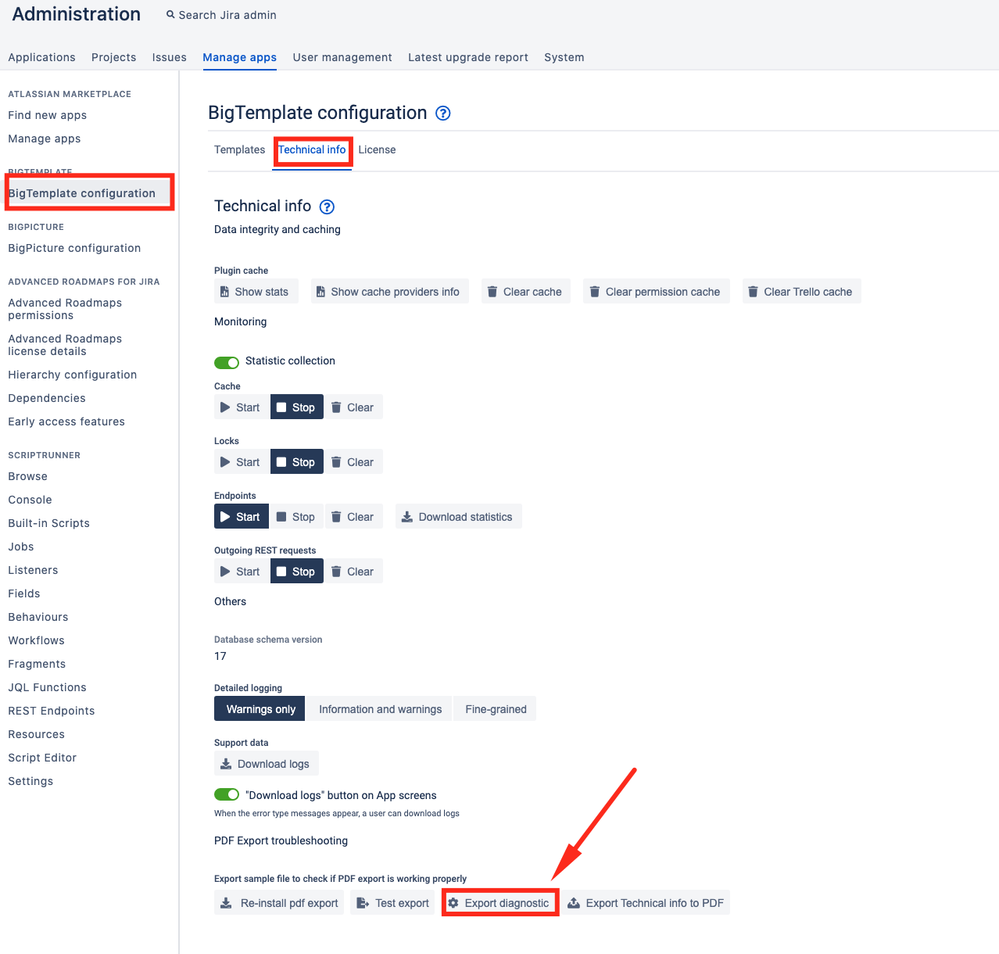The image size is (999, 954).
Task: Clear Trello cache
Action: pyautogui.click(x=801, y=291)
